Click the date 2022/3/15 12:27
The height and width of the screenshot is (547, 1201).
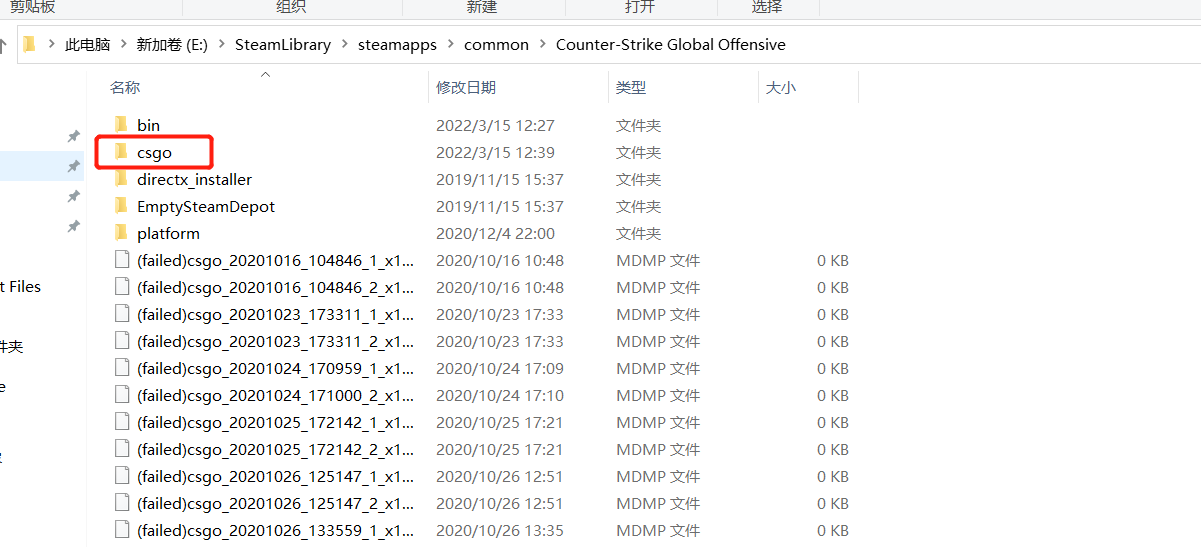495,125
